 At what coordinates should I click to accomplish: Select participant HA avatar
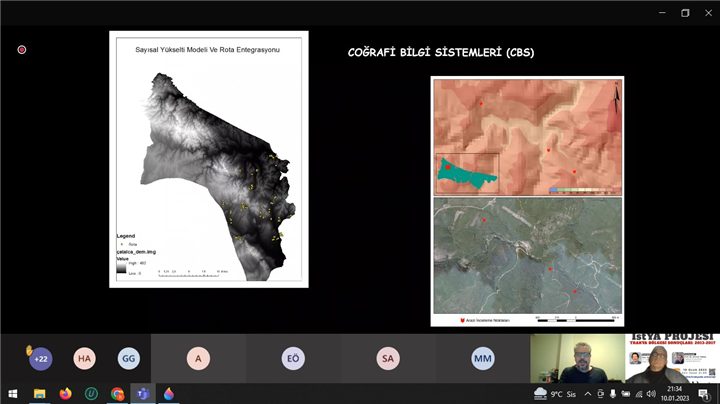pyautogui.click(x=84, y=359)
